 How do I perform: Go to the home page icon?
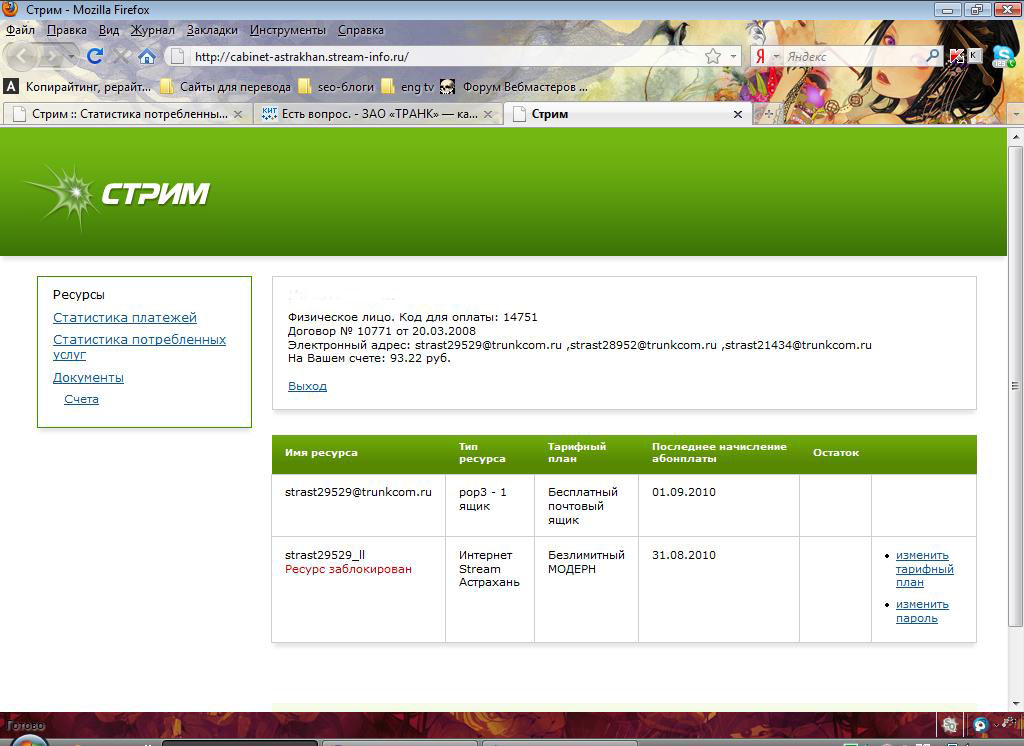pos(147,57)
